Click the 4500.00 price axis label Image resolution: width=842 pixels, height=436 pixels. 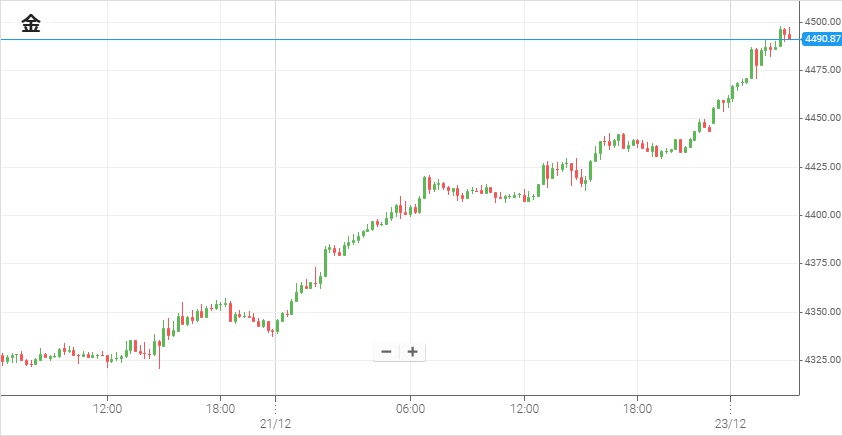(822, 21)
